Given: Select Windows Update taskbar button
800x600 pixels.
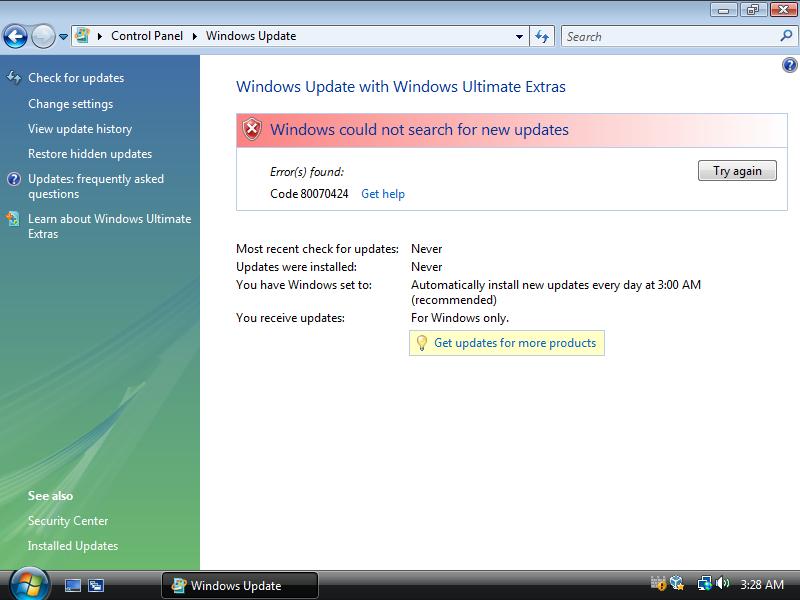Looking at the screenshot, I should coord(240,585).
